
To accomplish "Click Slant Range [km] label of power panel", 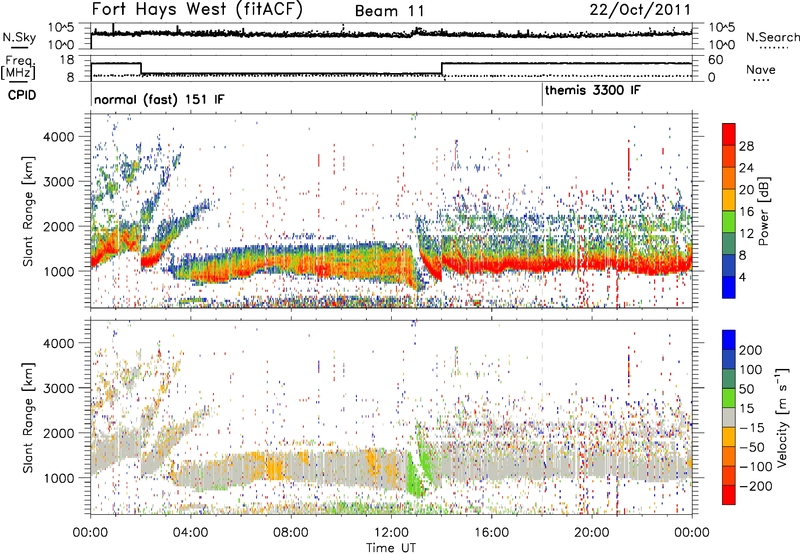I will tap(28, 211).
